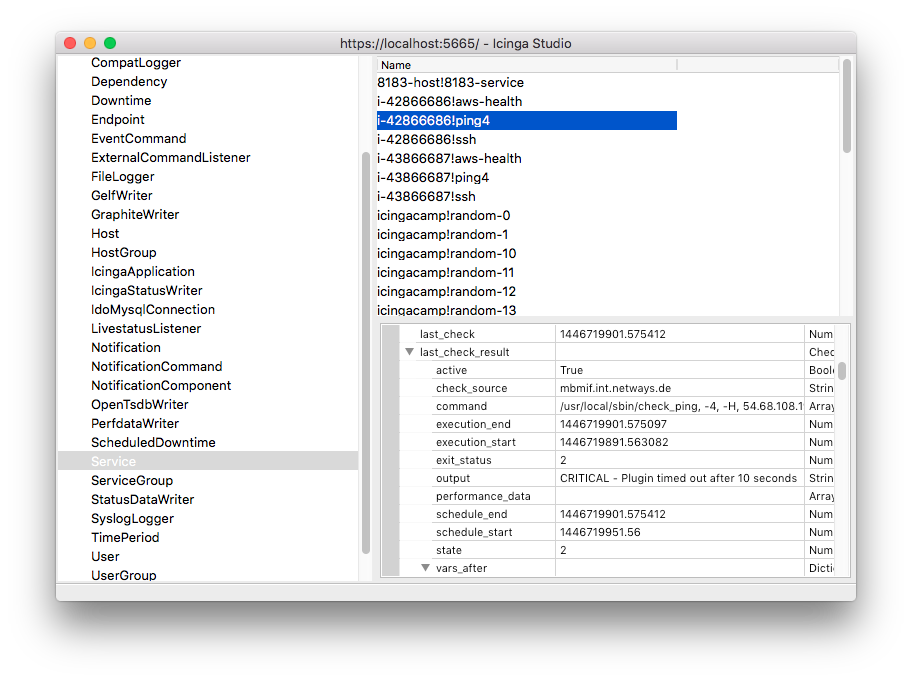This screenshot has width=912, height=681.
Task: Select icingacamp!random-12 service
Action: pyautogui.click(x=446, y=291)
